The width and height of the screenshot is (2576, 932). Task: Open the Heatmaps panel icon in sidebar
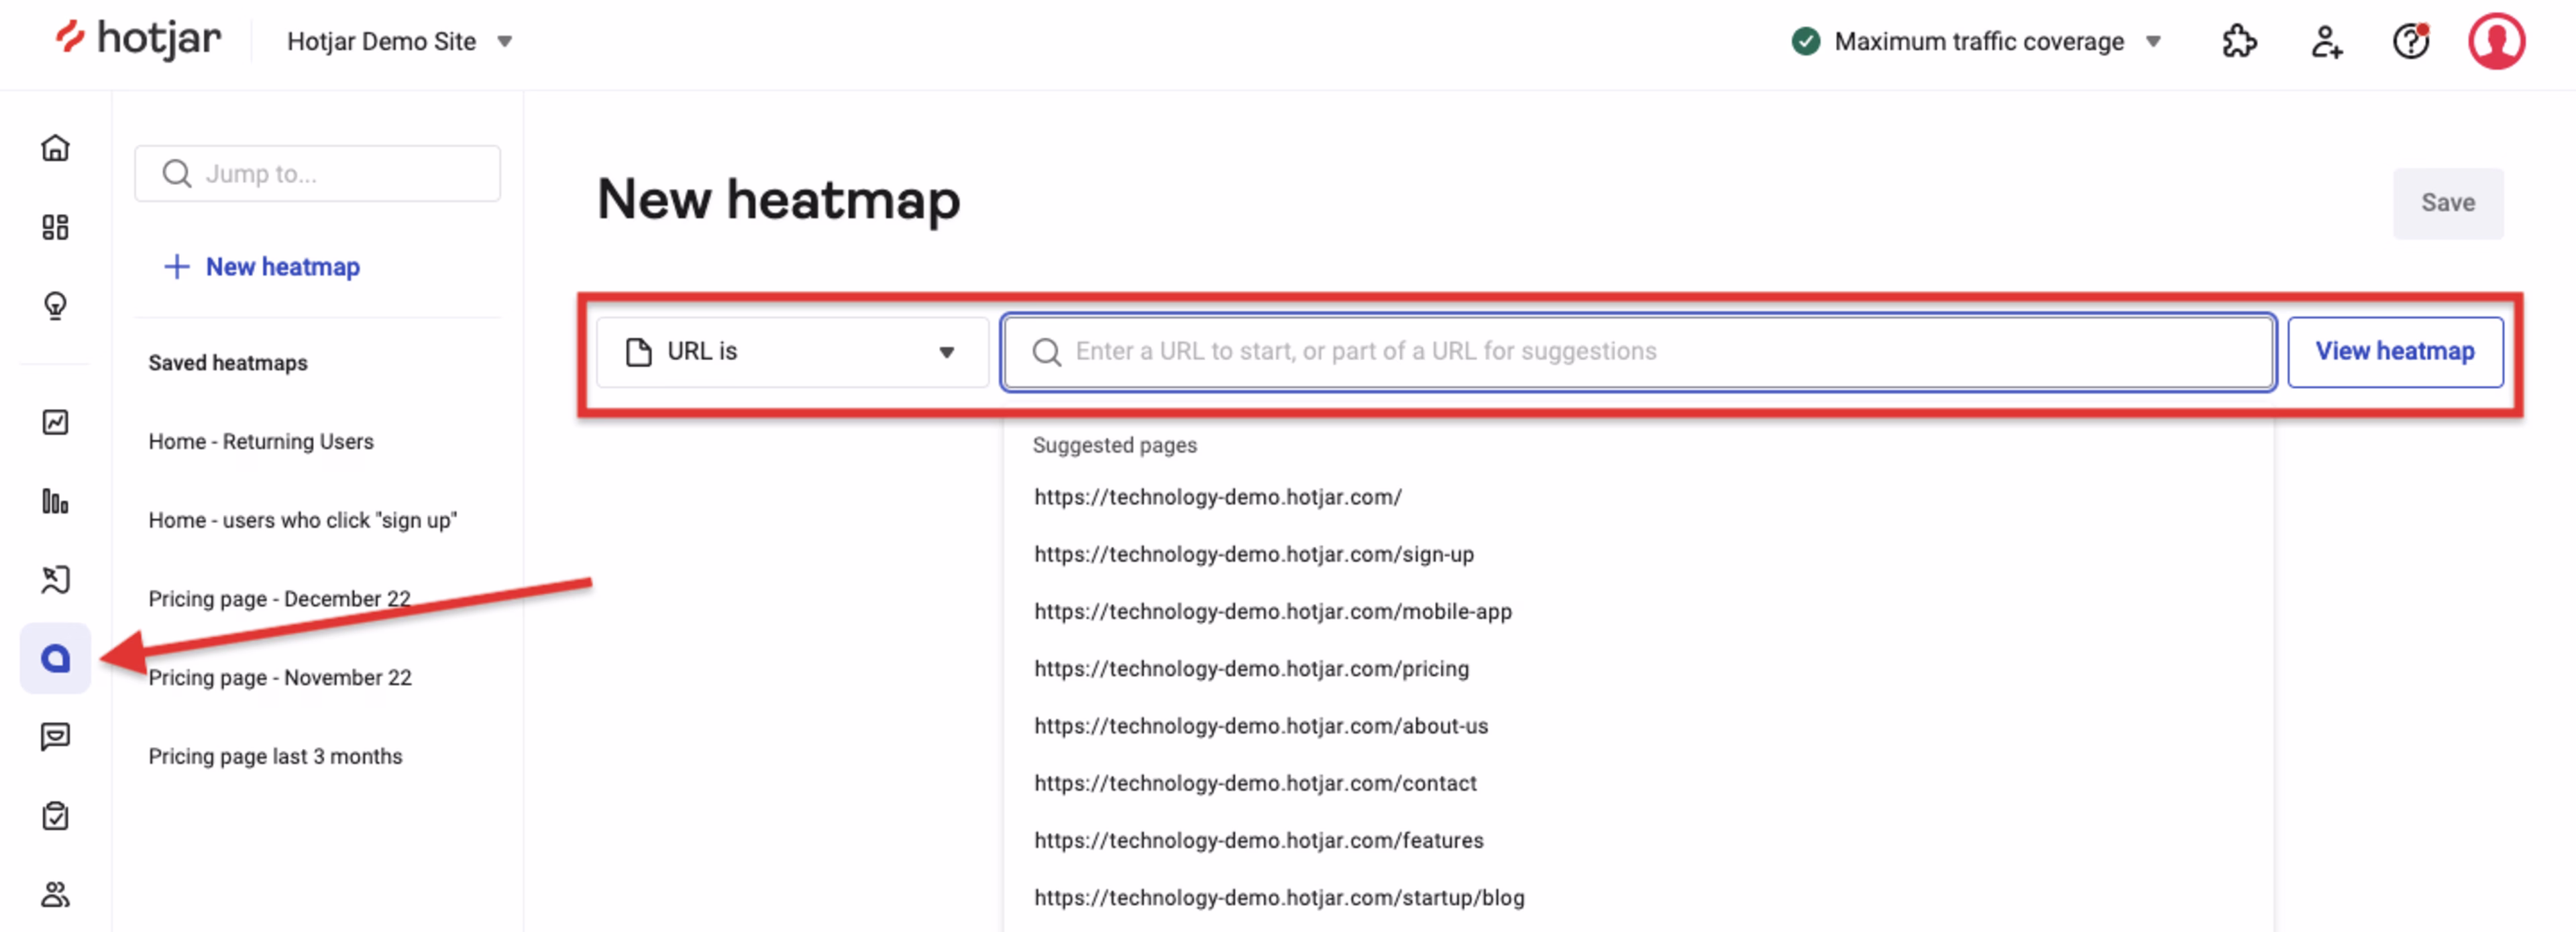click(x=55, y=657)
